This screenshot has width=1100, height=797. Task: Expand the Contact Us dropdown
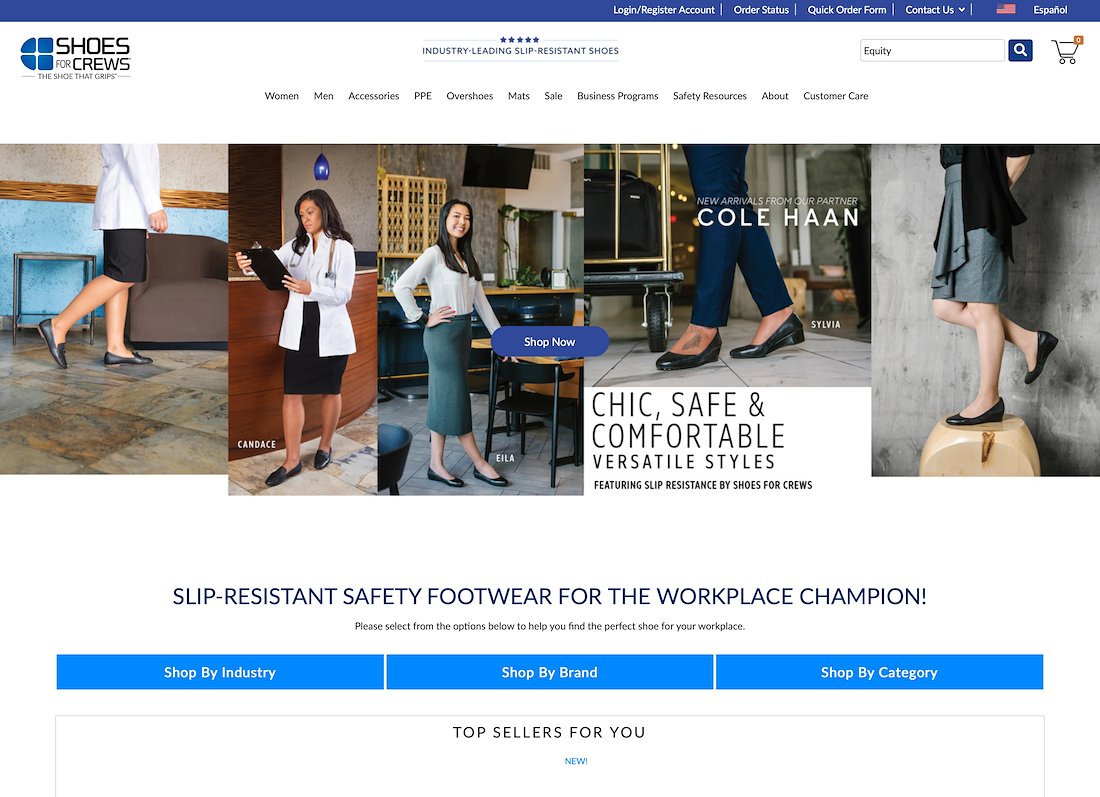click(x=934, y=10)
